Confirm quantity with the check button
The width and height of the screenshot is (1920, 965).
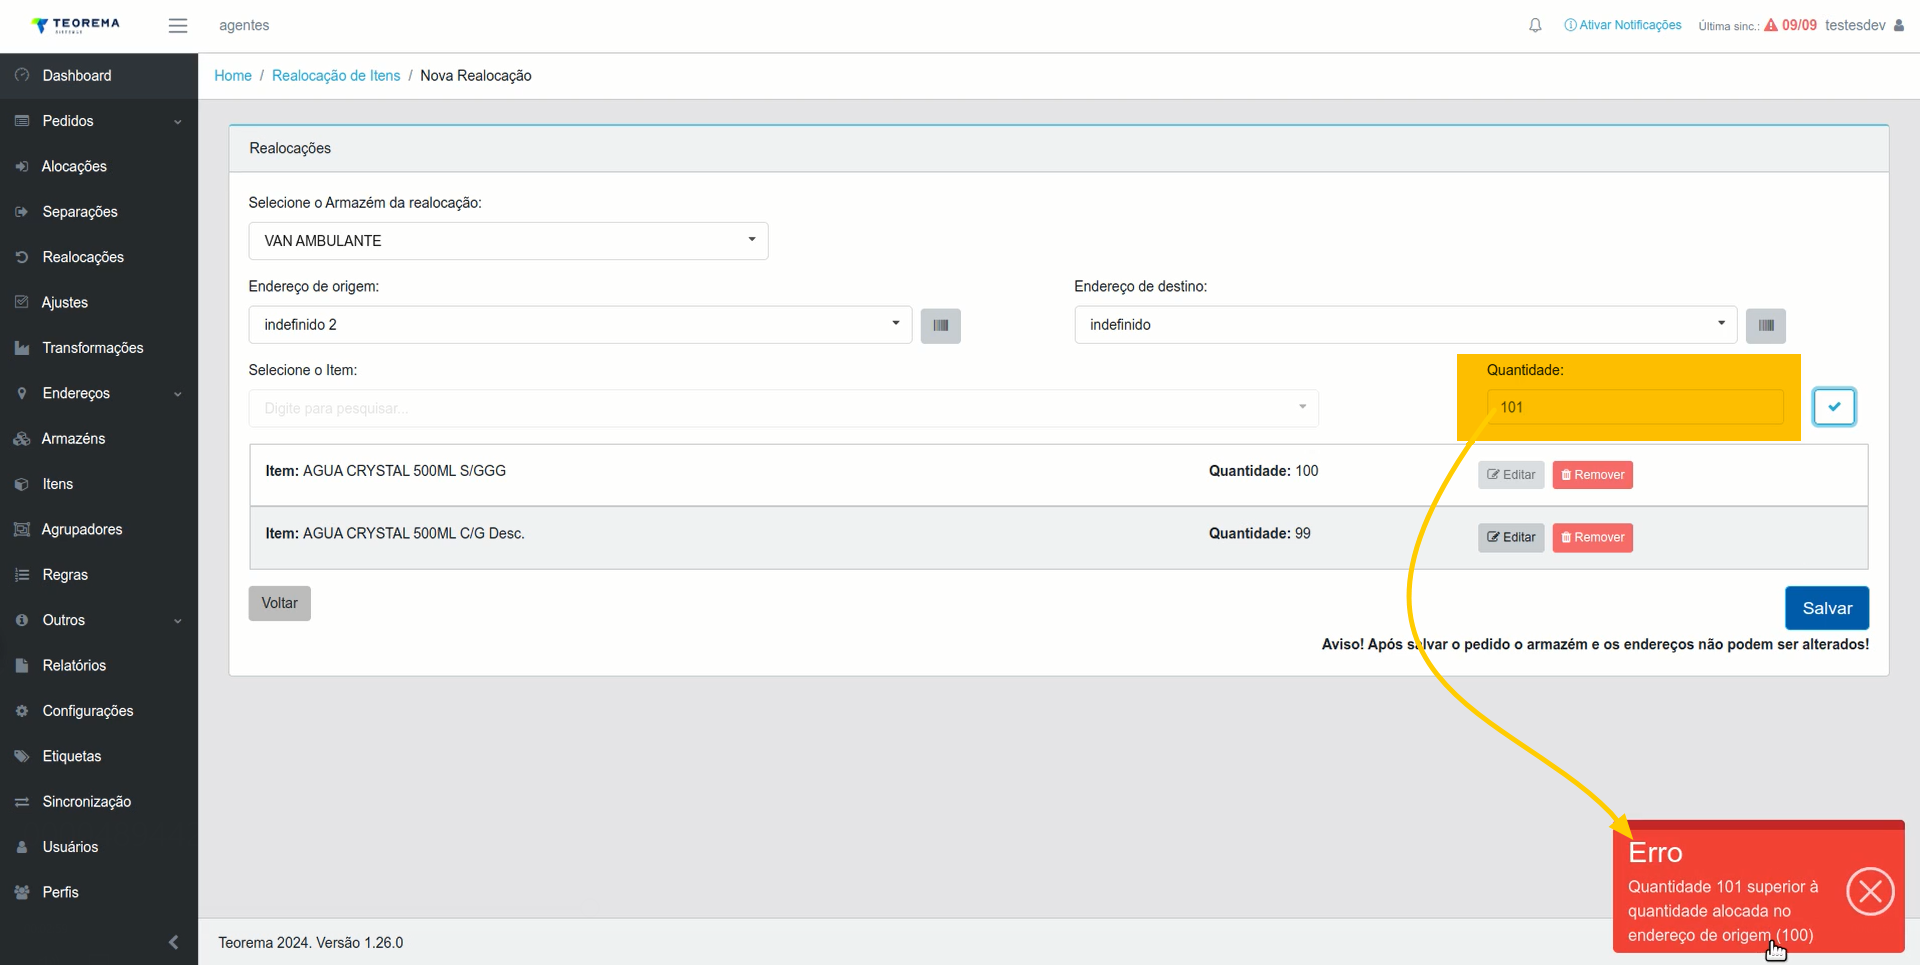[1834, 407]
